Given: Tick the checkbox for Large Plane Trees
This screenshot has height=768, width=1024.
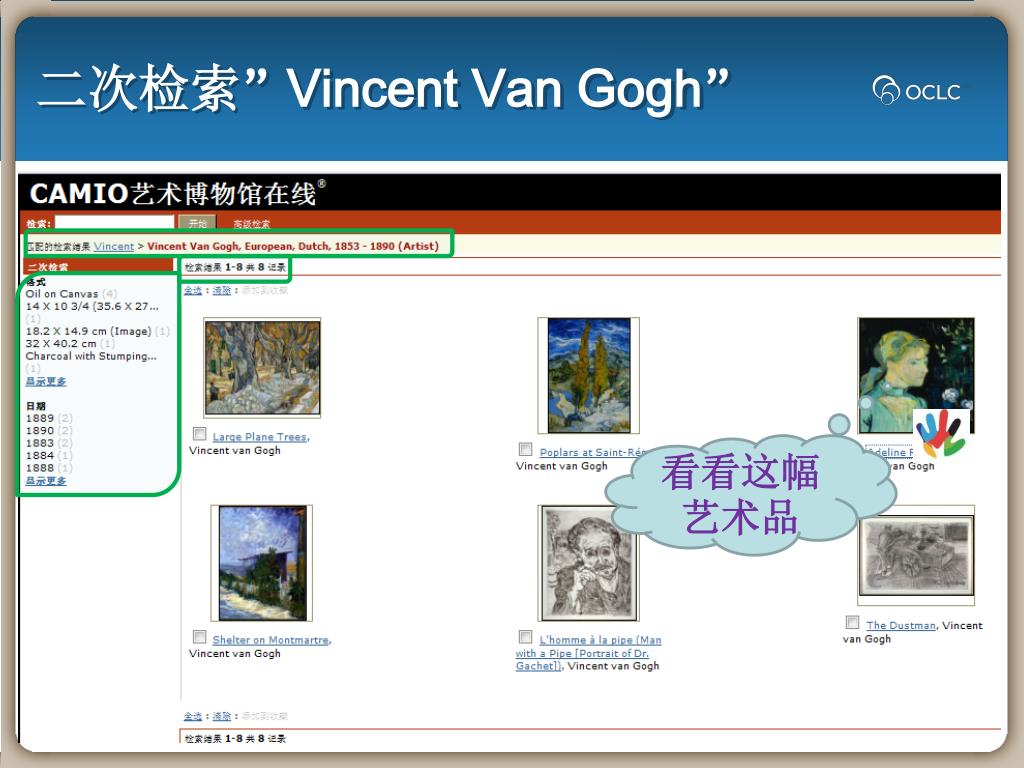Looking at the screenshot, I should [200, 434].
